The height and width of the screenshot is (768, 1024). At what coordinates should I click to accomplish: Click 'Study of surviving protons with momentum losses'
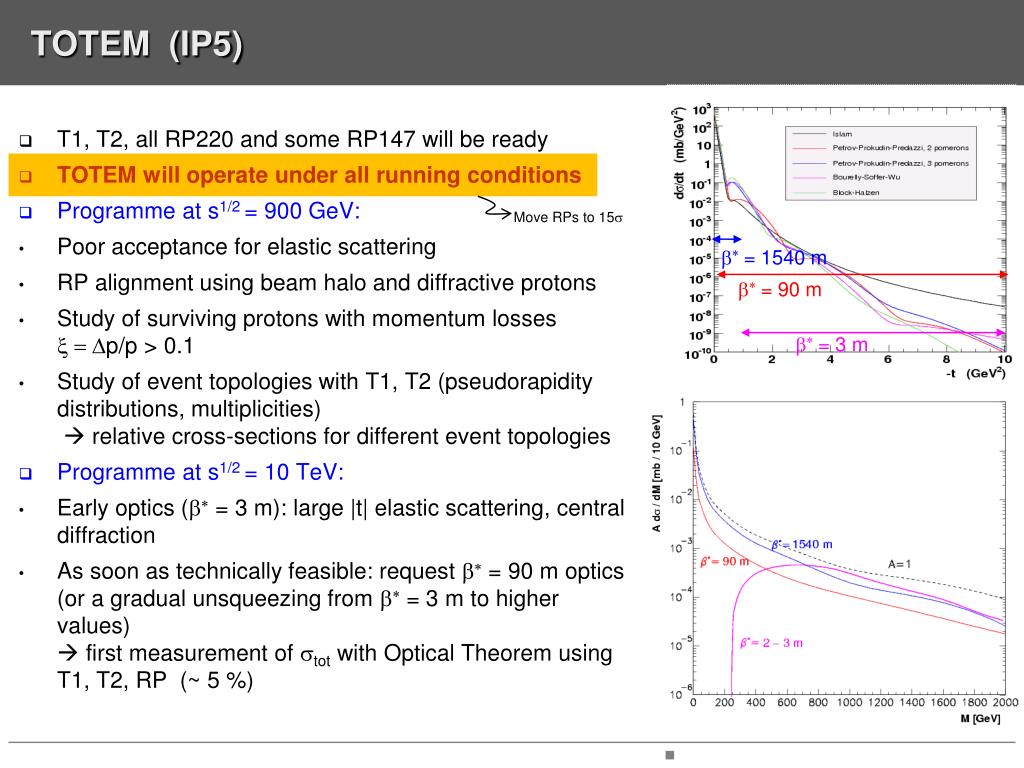click(306, 319)
